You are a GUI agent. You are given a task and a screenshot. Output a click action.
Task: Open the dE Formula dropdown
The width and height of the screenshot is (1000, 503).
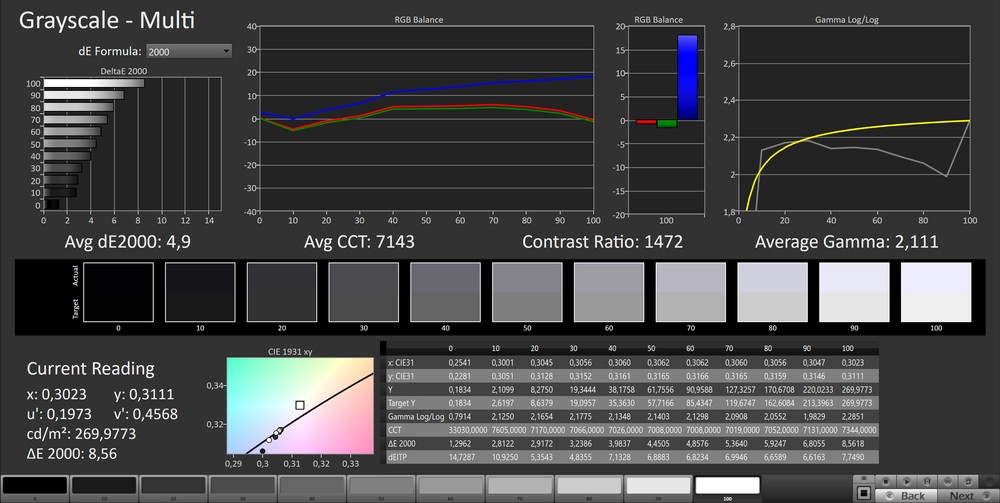(x=188, y=50)
